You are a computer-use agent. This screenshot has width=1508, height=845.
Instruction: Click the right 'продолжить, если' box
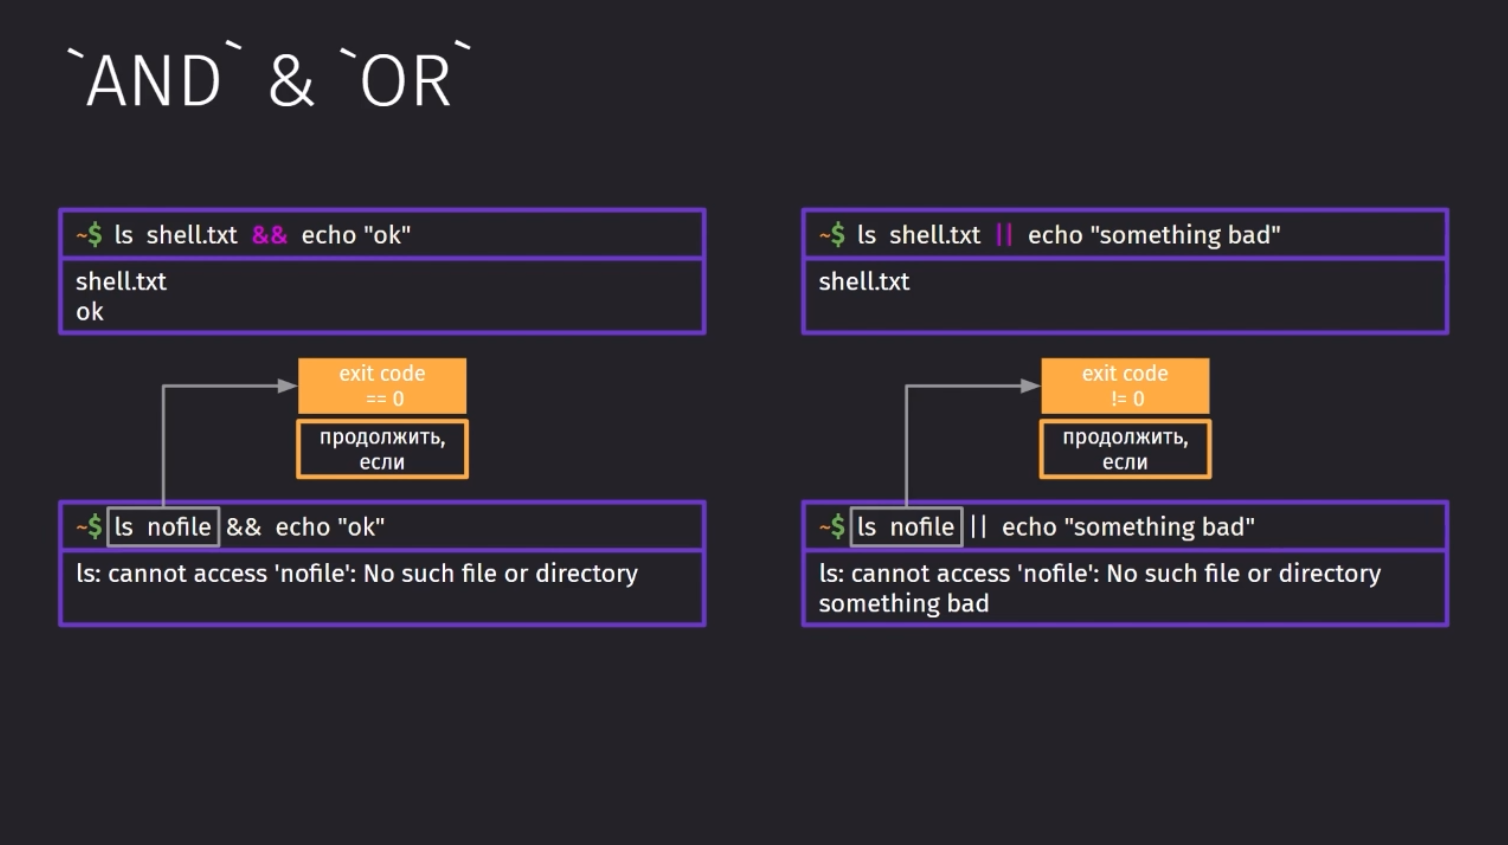(1125, 449)
